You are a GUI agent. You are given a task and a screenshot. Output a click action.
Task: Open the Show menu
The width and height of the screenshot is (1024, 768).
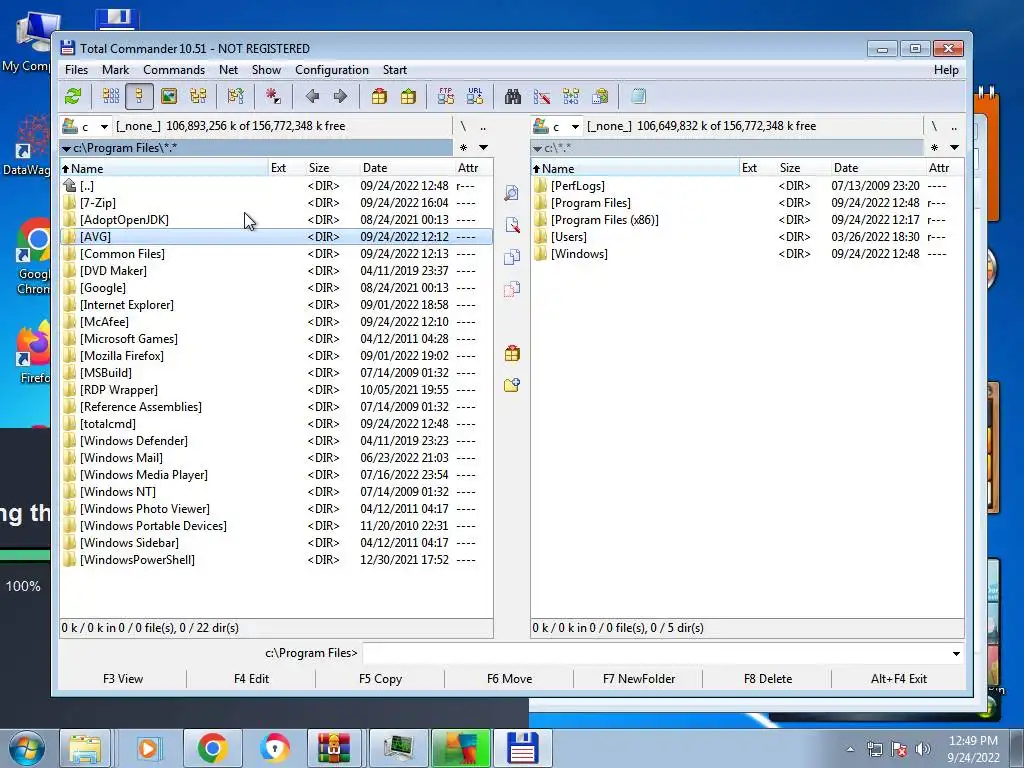click(266, 70)
